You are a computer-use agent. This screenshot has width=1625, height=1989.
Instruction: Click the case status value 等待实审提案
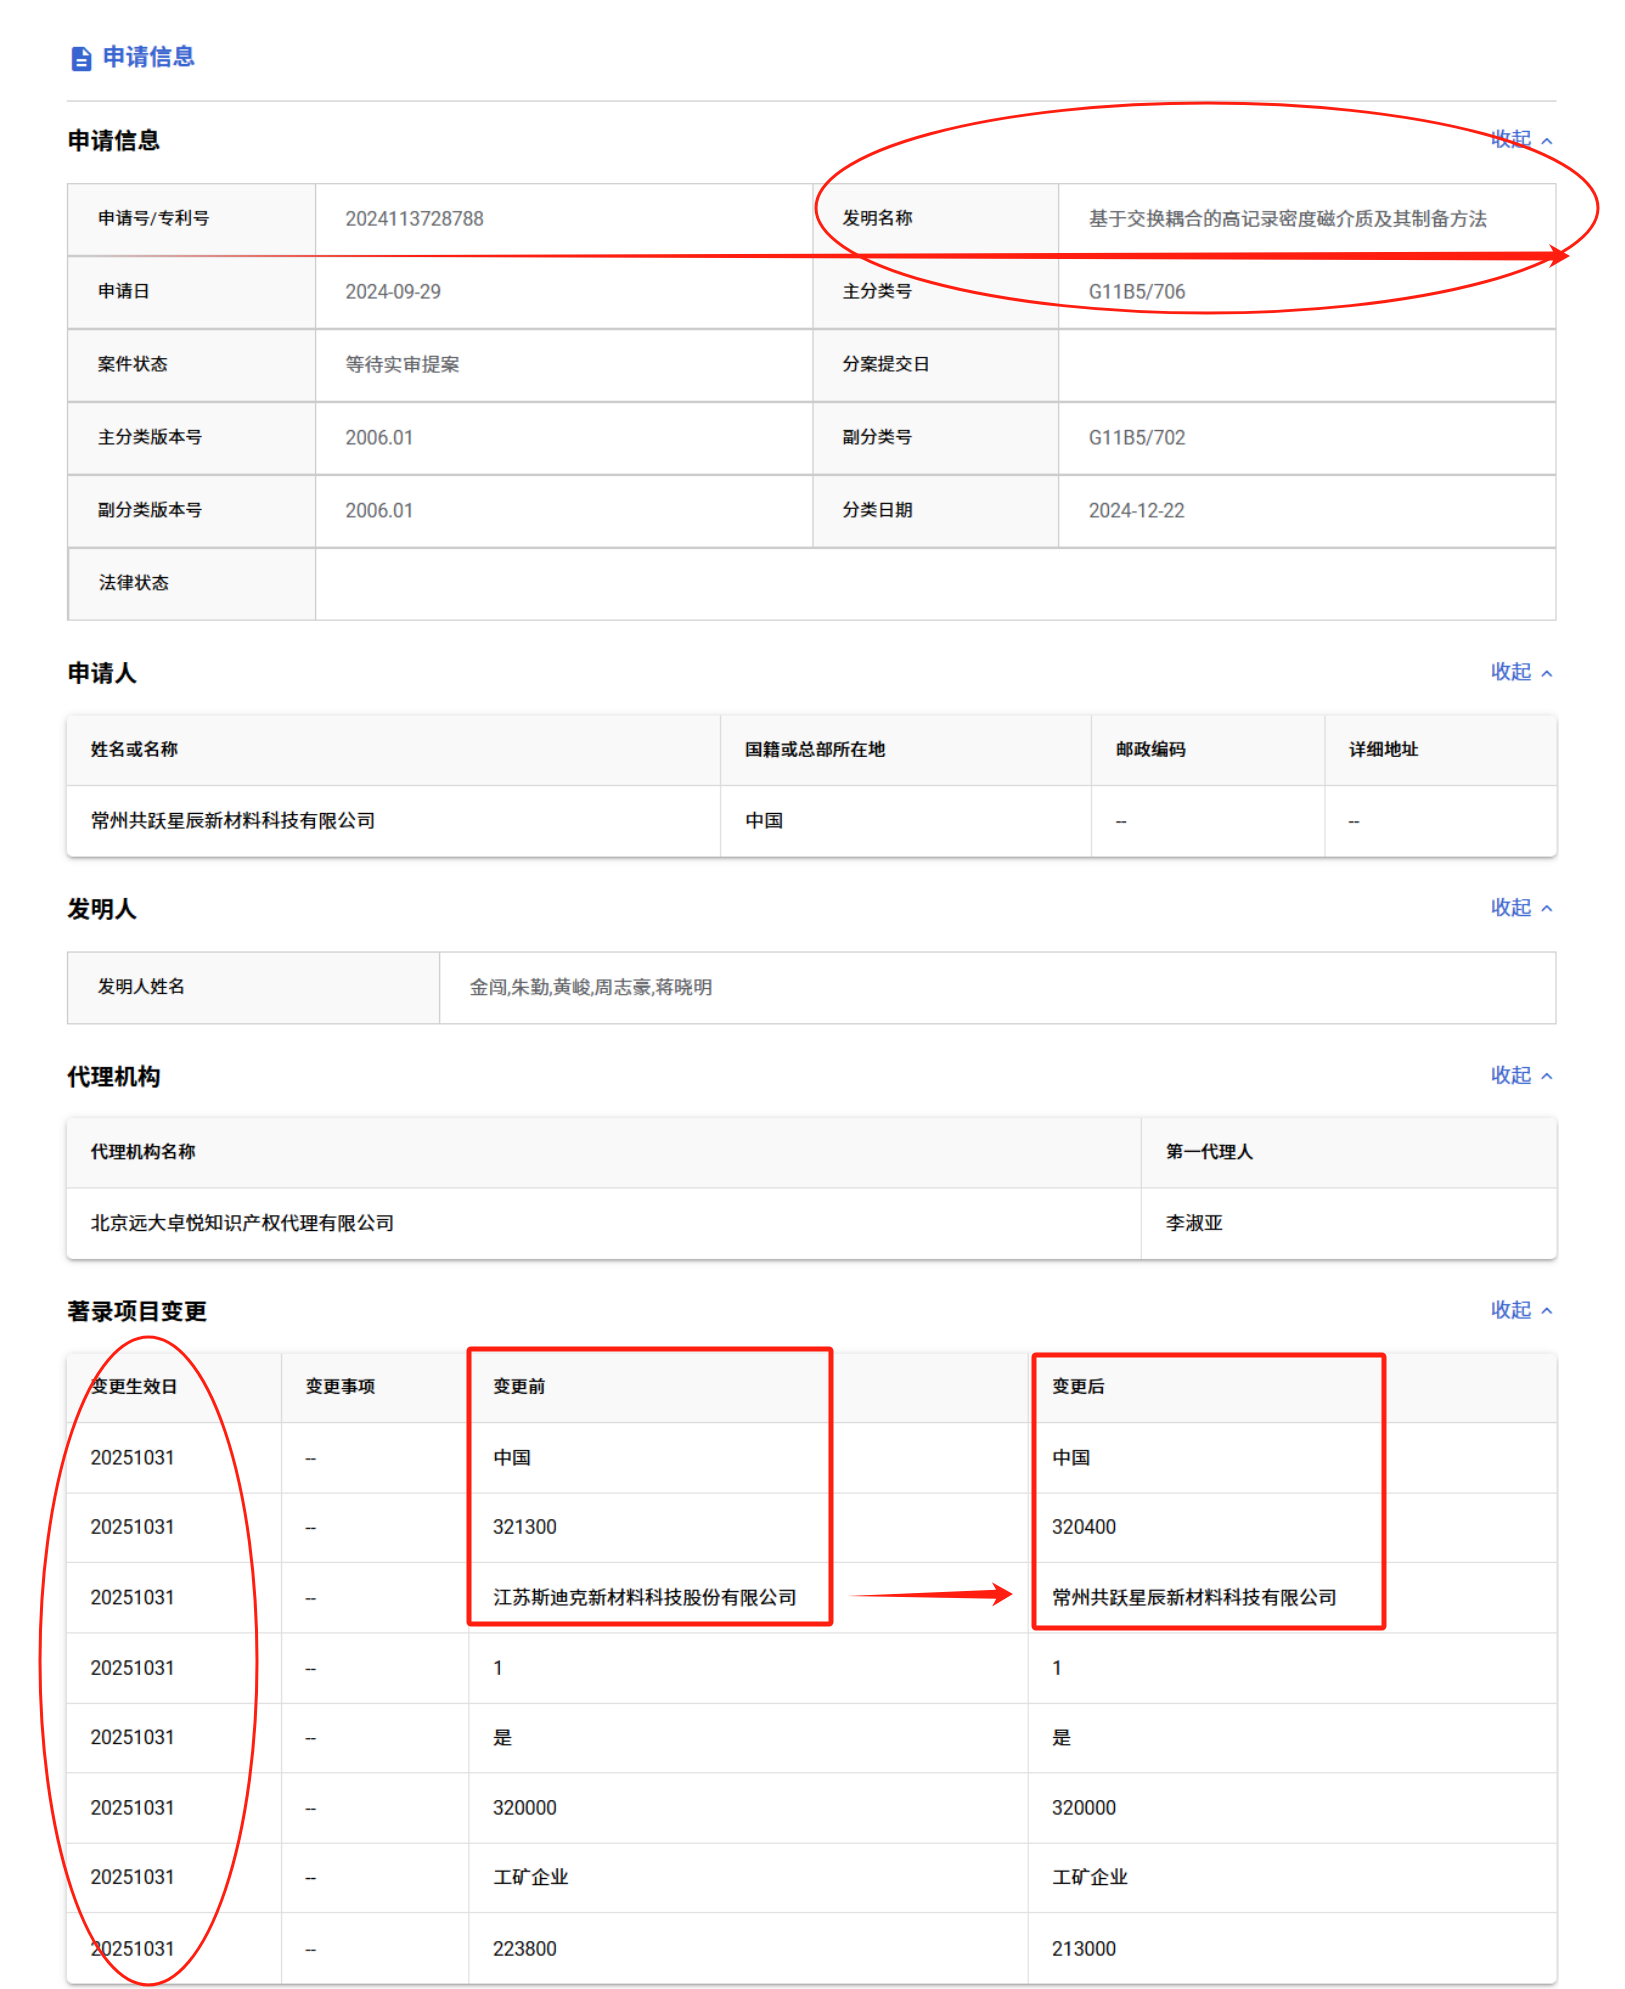[x=402, y=365]
